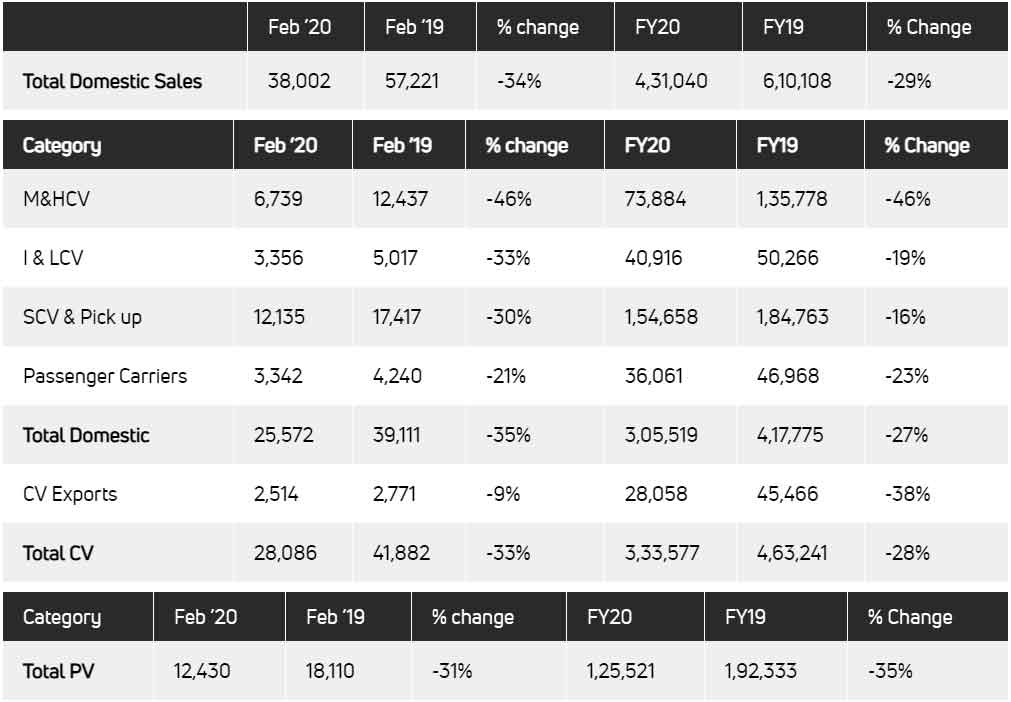Click the 3,33,577 Total CV FY20 value
The image size is (1011, 702).
coord(661,553)
